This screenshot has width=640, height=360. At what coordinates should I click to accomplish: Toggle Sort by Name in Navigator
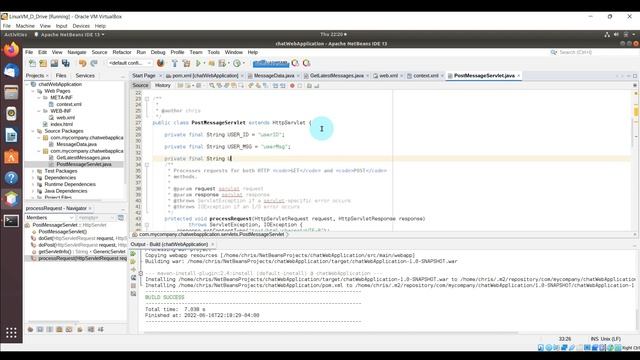pos(91,329)
